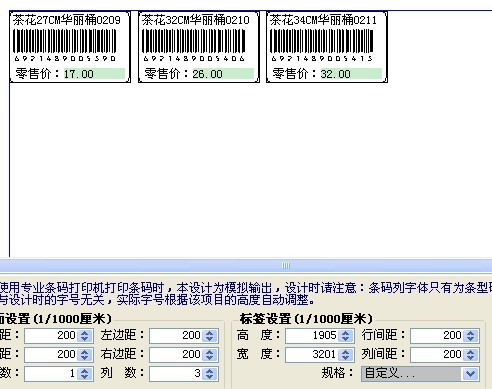
Task: Click the splitter grip between preview and settings
Action: pyautogui.click(x=286, y=266)
